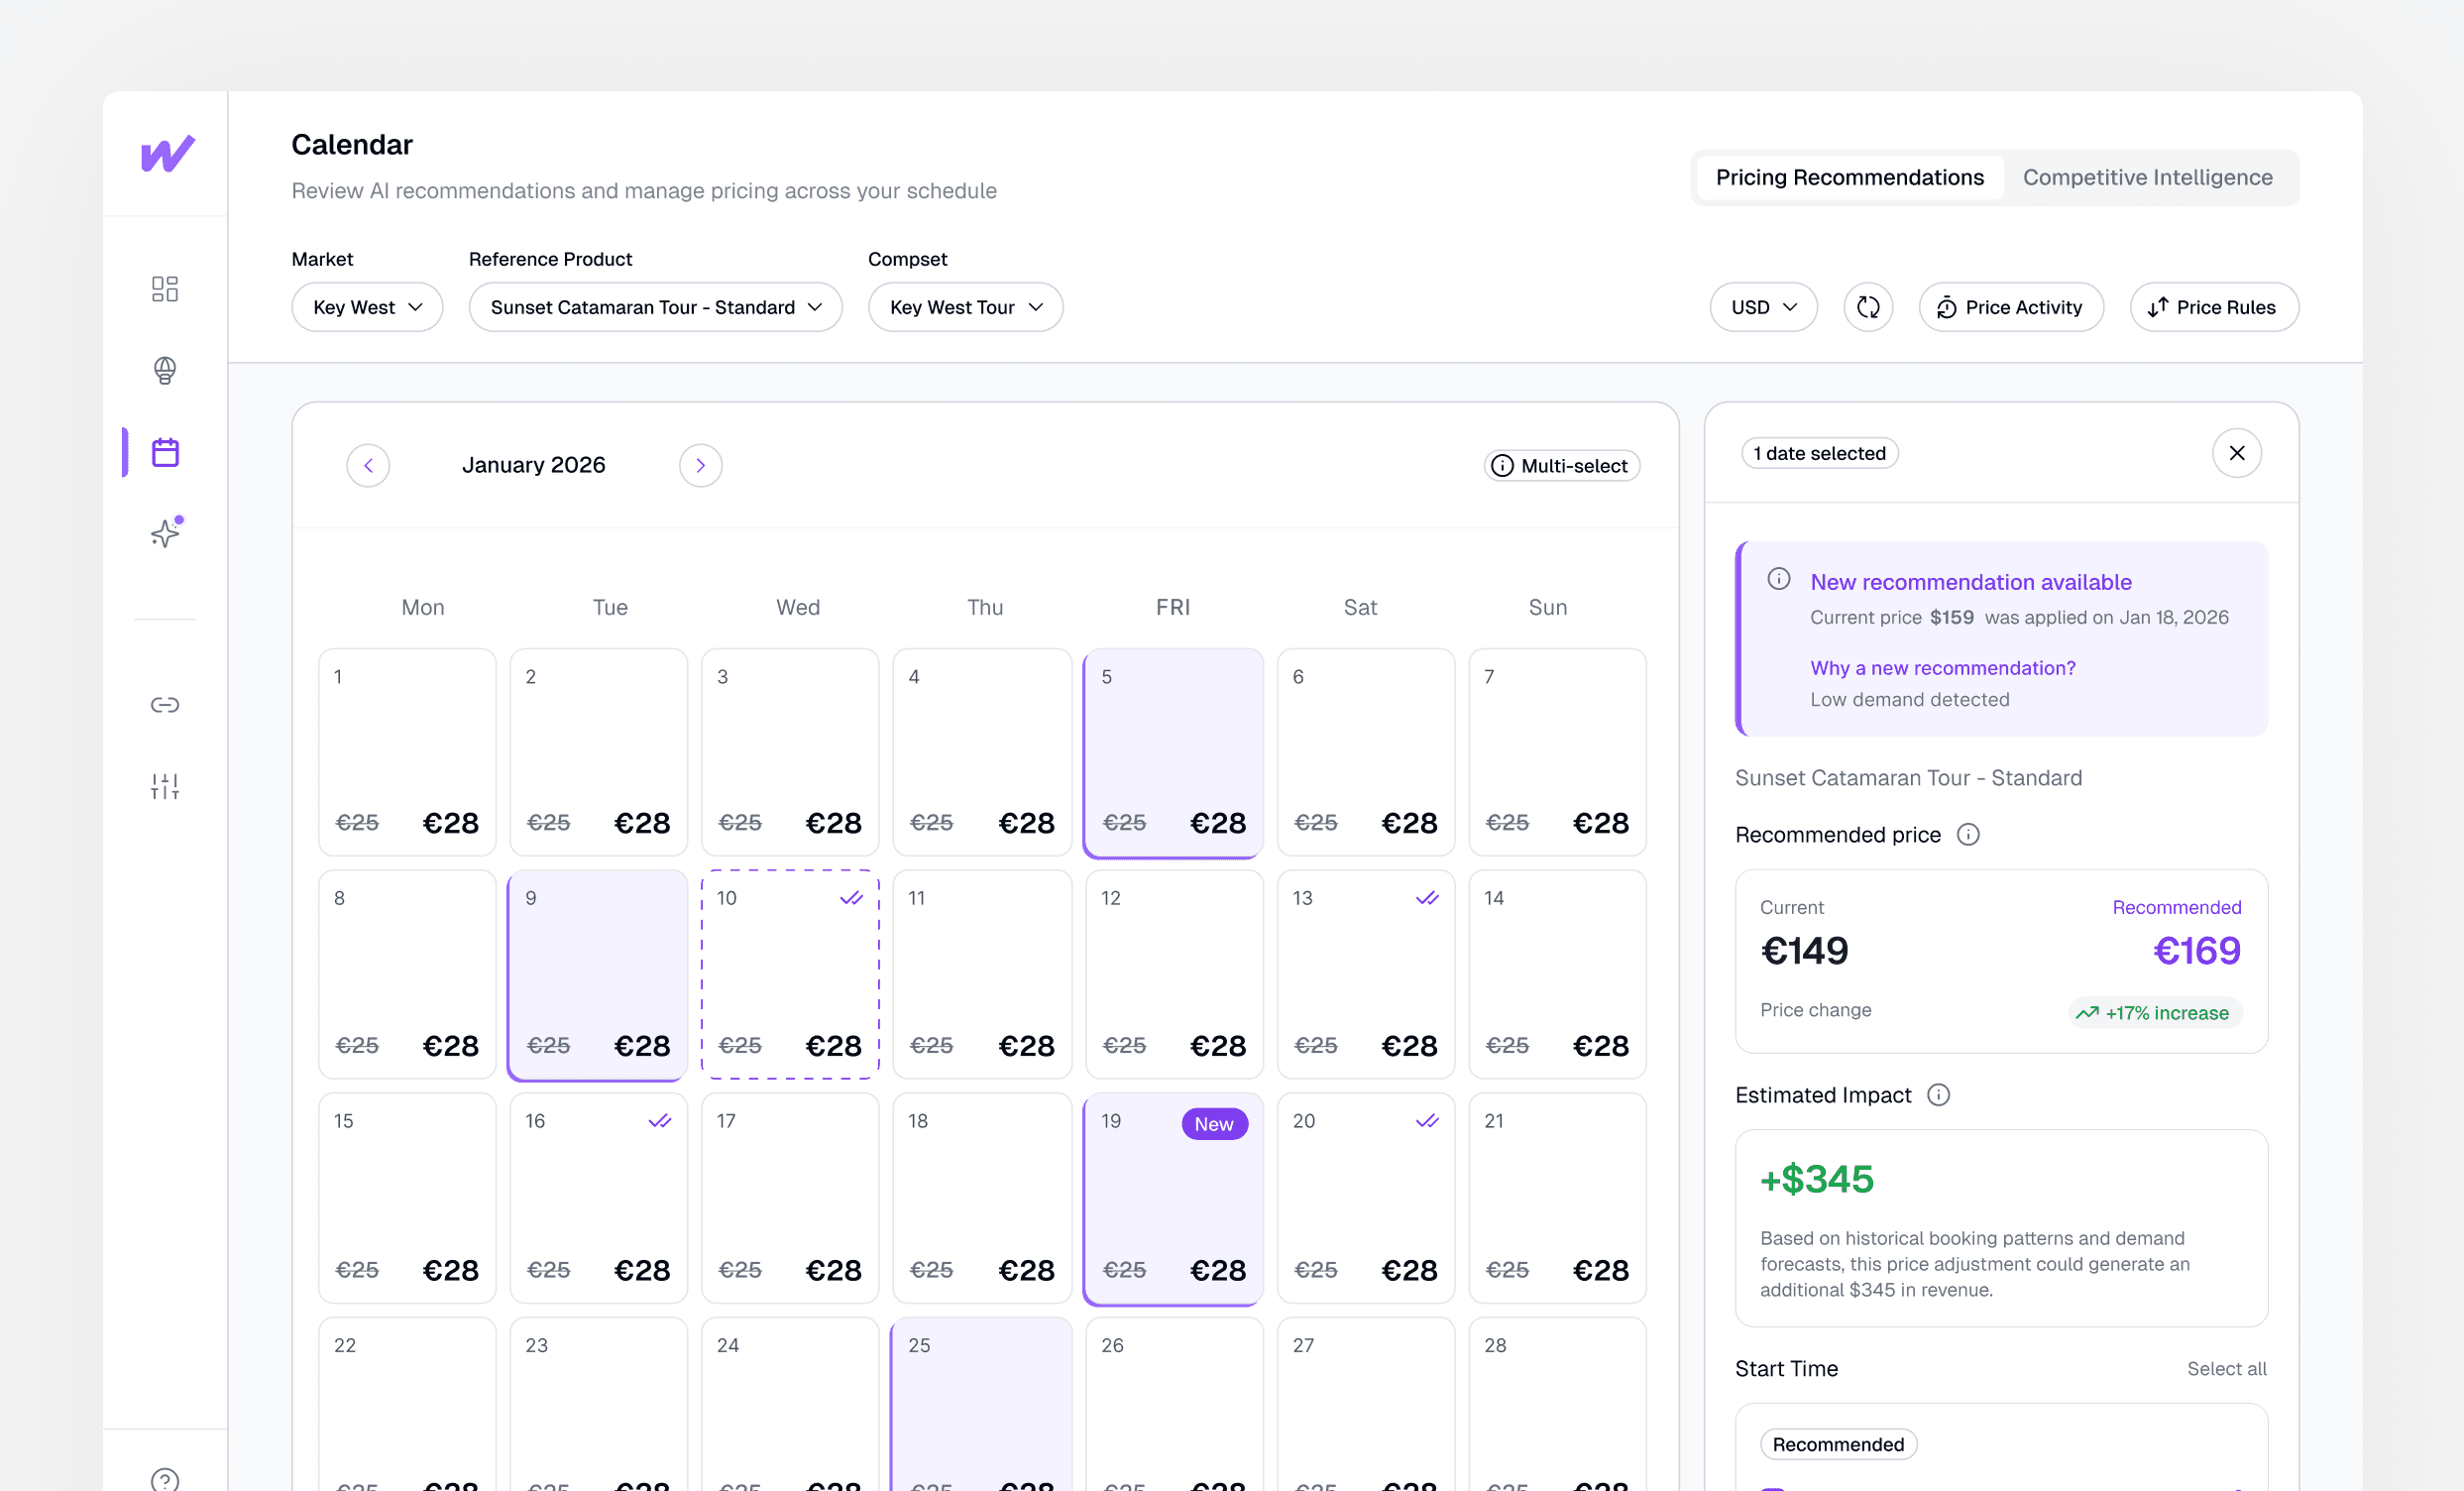Select January 3 calendar cell
The height and width of the screenshot is (1491, 2464).
(790, 752)
